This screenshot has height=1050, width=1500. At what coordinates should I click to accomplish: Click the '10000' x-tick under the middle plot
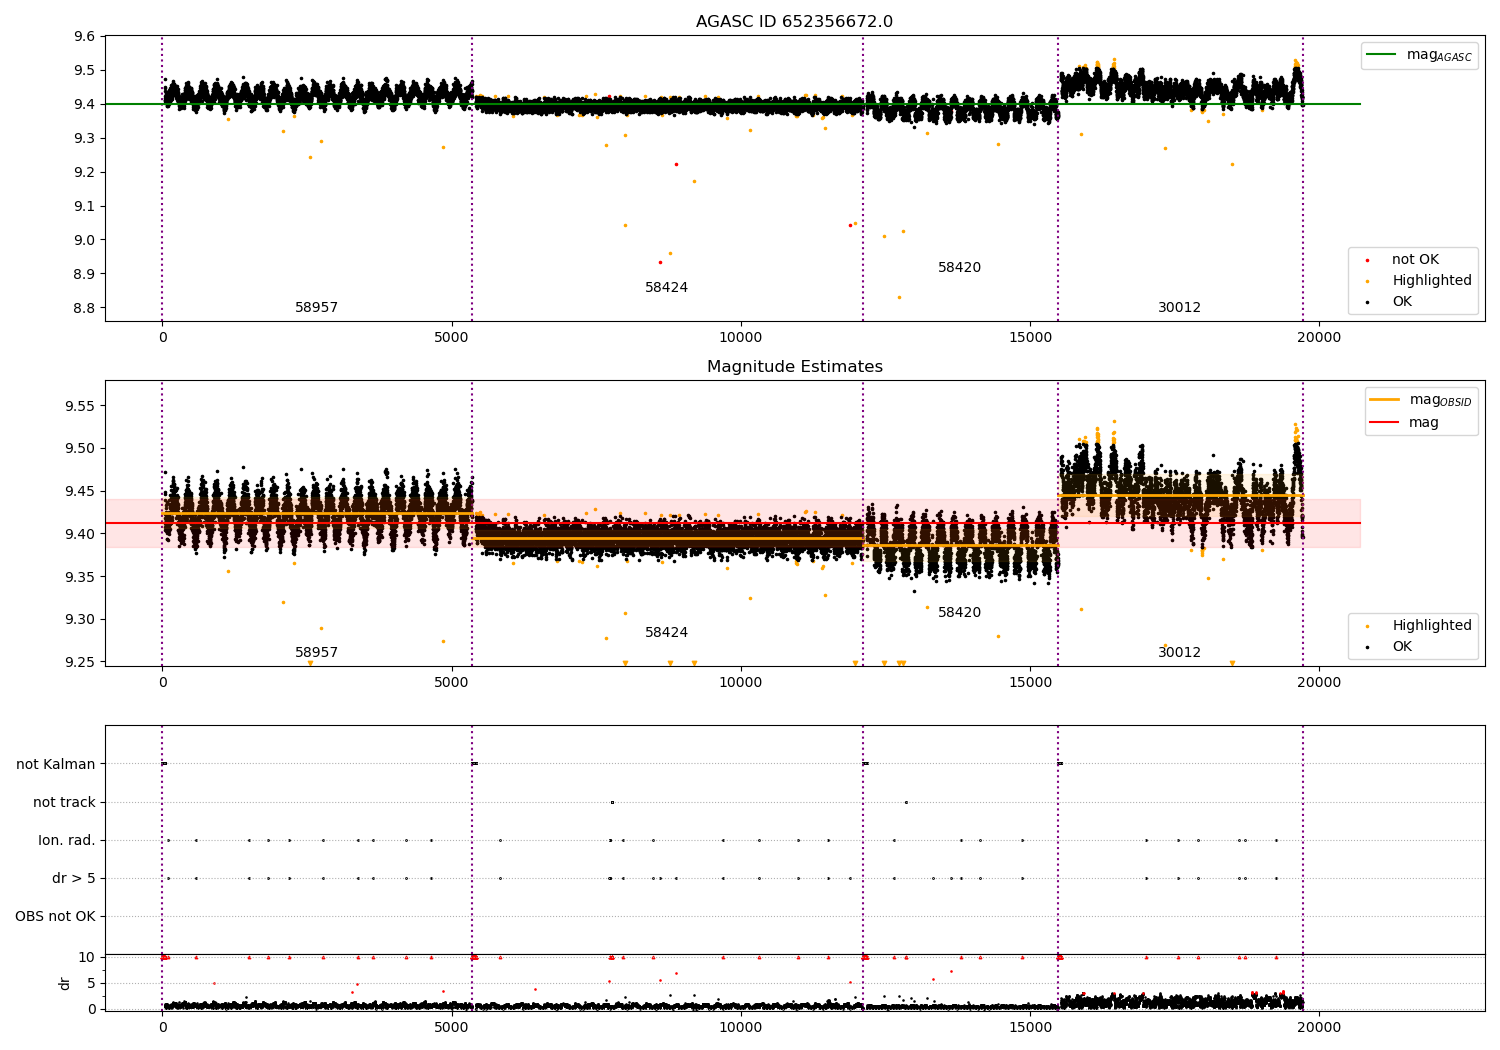click(x=741, y=683)
